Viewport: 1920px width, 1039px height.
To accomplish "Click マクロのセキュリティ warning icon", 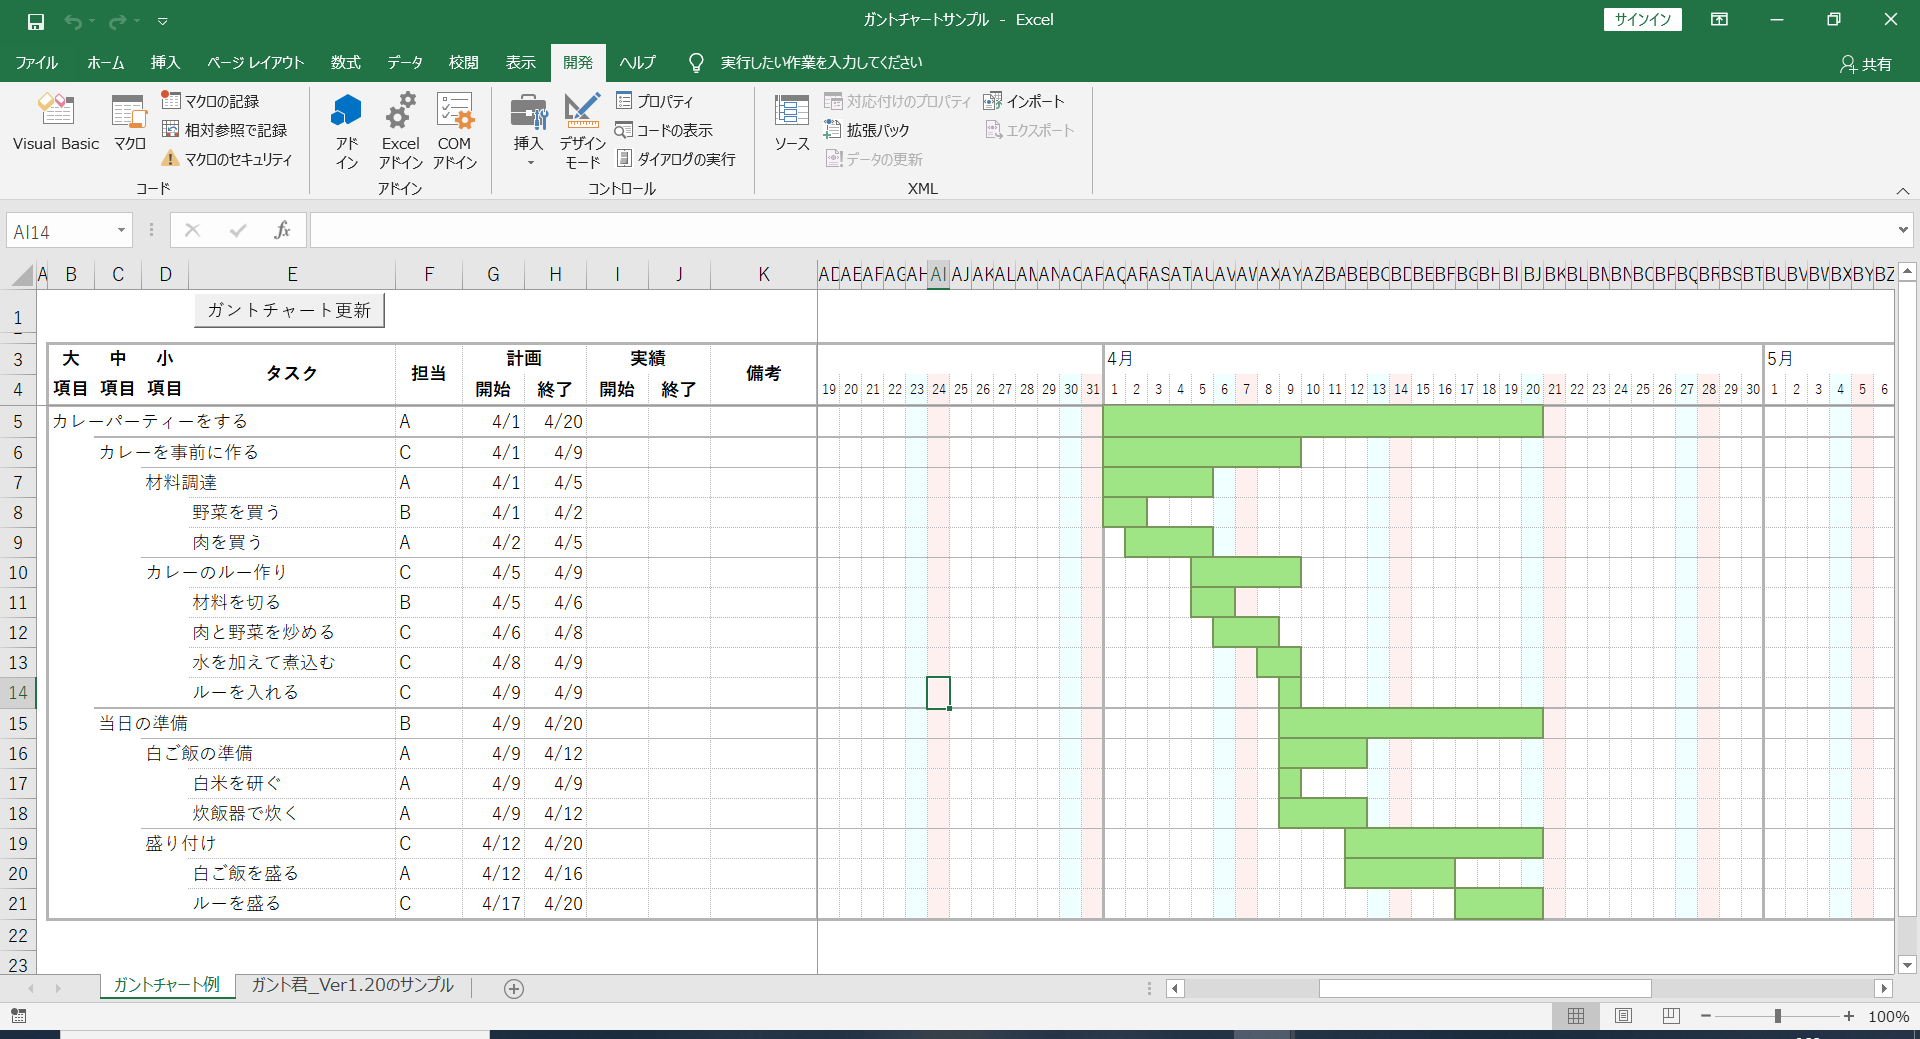I will tap(171, 159).
